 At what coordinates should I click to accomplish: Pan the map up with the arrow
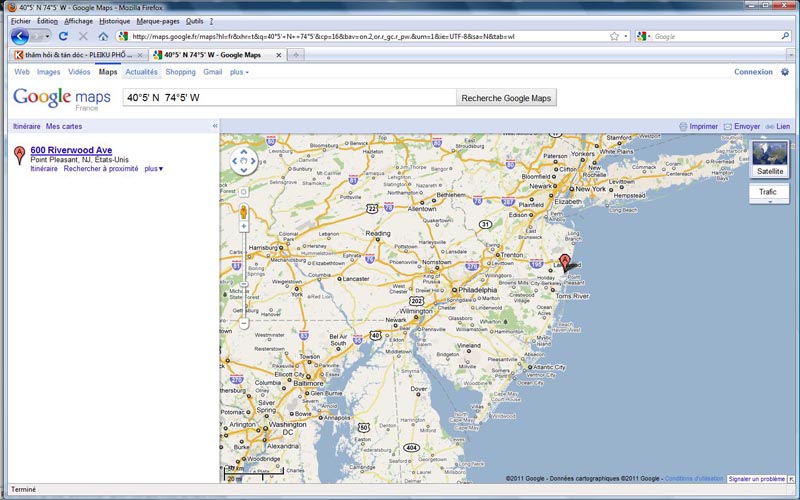[x=244, y=152]
